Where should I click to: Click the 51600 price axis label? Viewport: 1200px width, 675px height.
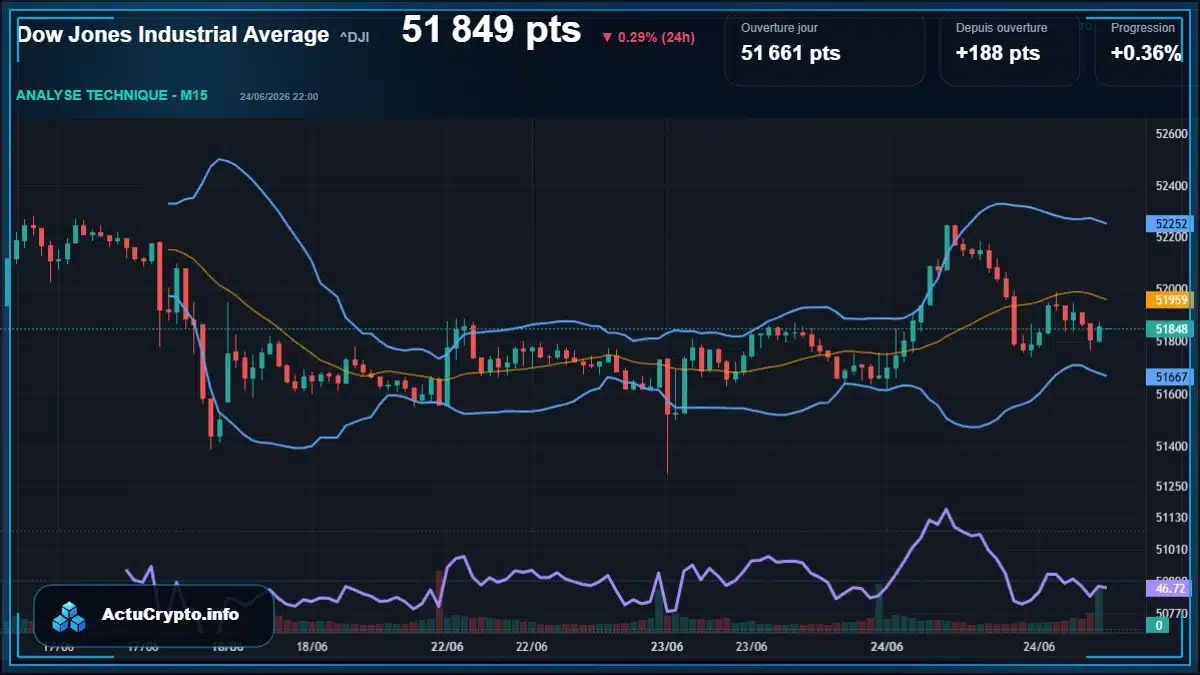pyautogui.click(x=1170, y=394)
